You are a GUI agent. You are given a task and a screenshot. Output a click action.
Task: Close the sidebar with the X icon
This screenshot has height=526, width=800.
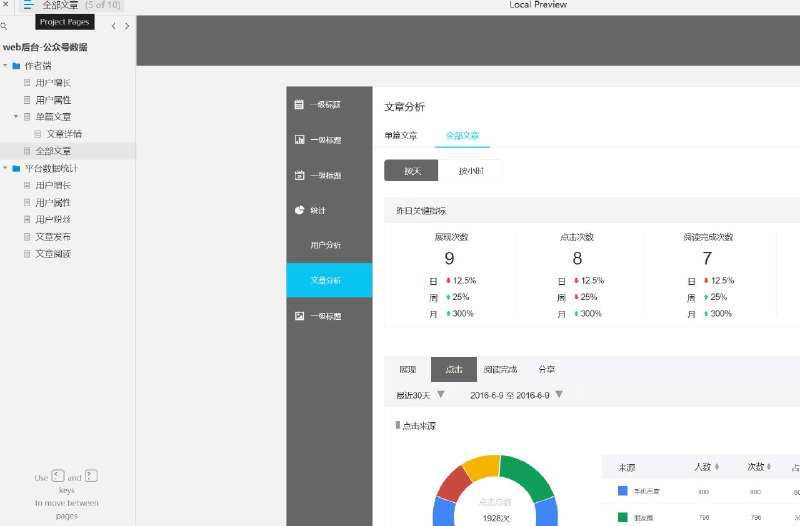click(x=6, y=4)
